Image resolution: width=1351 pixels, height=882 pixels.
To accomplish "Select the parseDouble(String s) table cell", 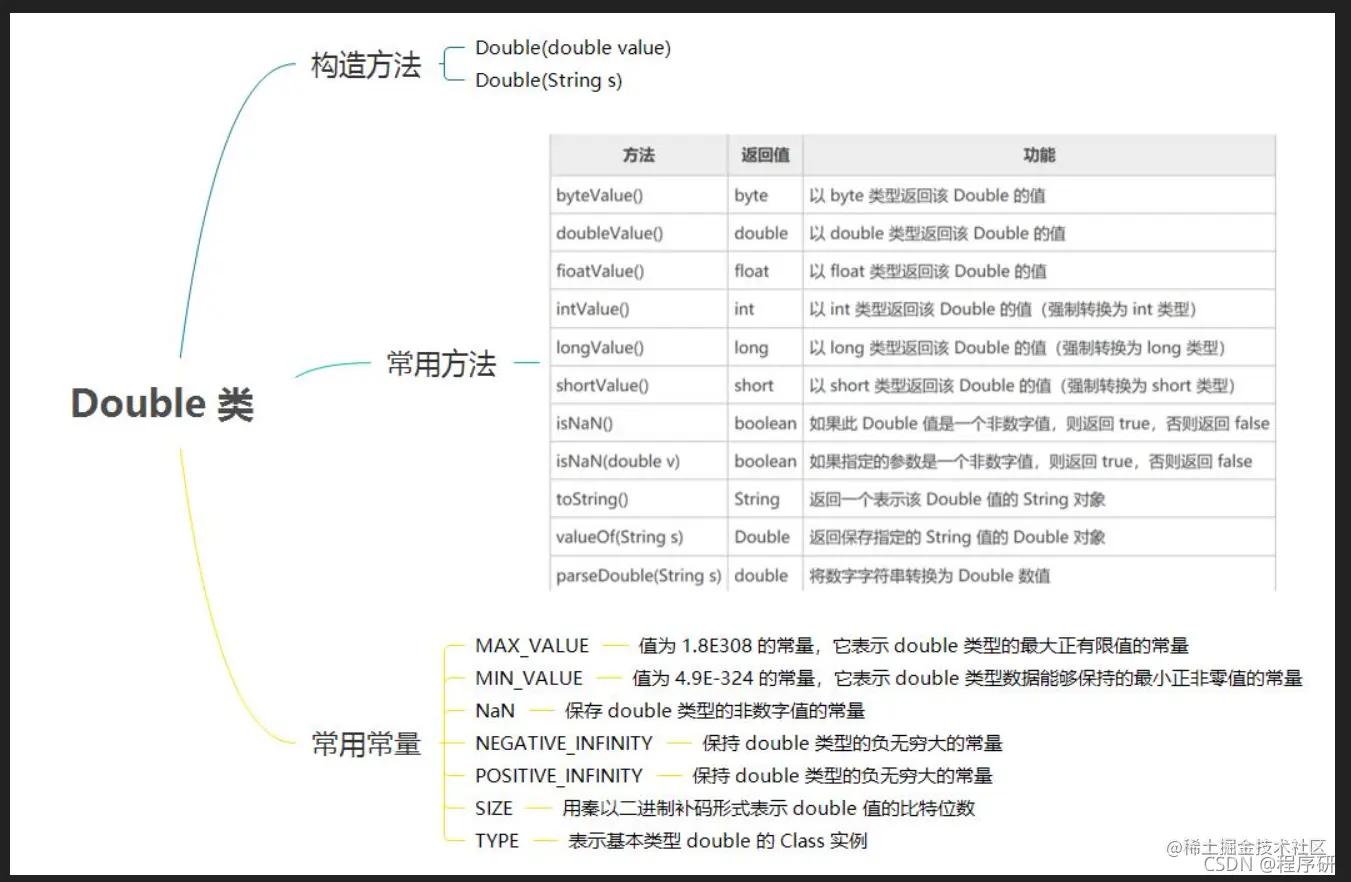I will point(638,575).
